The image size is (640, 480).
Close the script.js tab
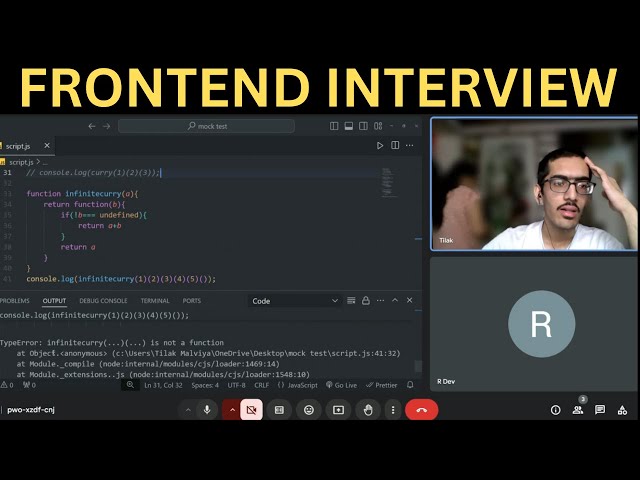click(x=47, y=146)
